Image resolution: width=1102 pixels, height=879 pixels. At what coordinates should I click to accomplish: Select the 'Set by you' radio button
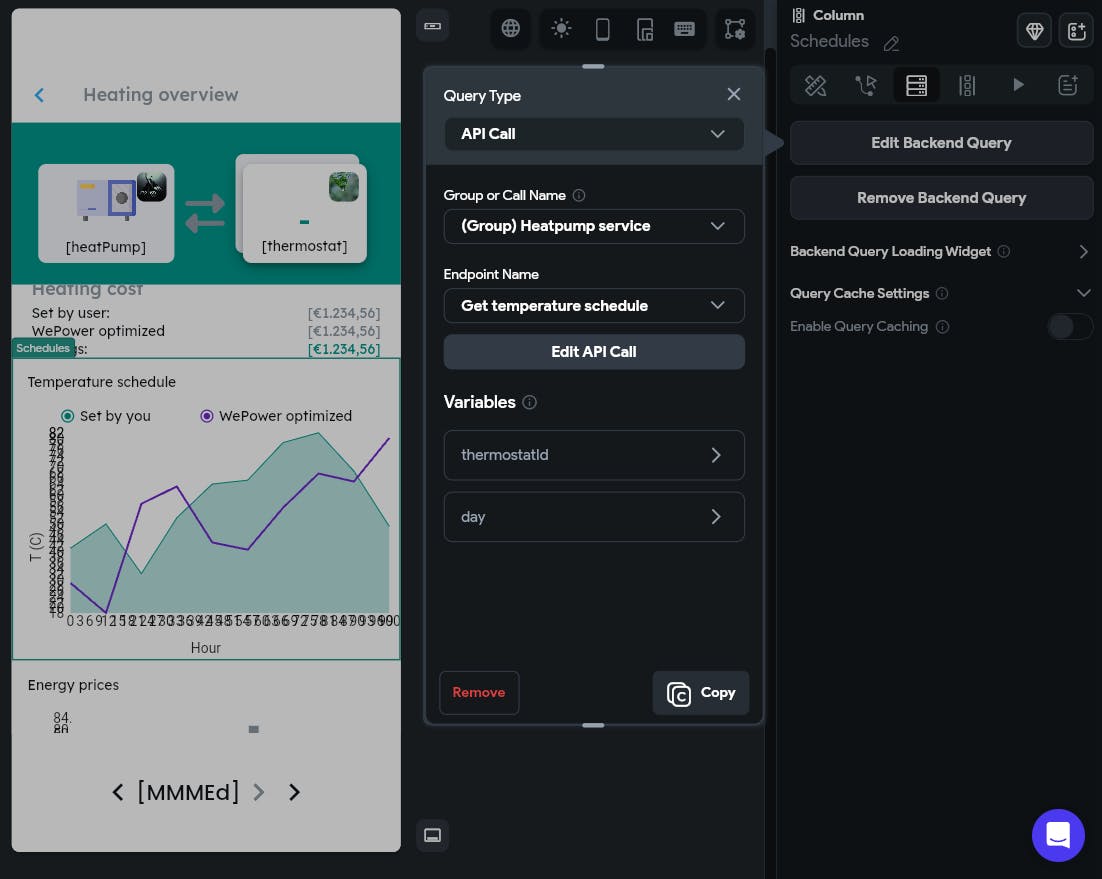(x=67, y=416)
